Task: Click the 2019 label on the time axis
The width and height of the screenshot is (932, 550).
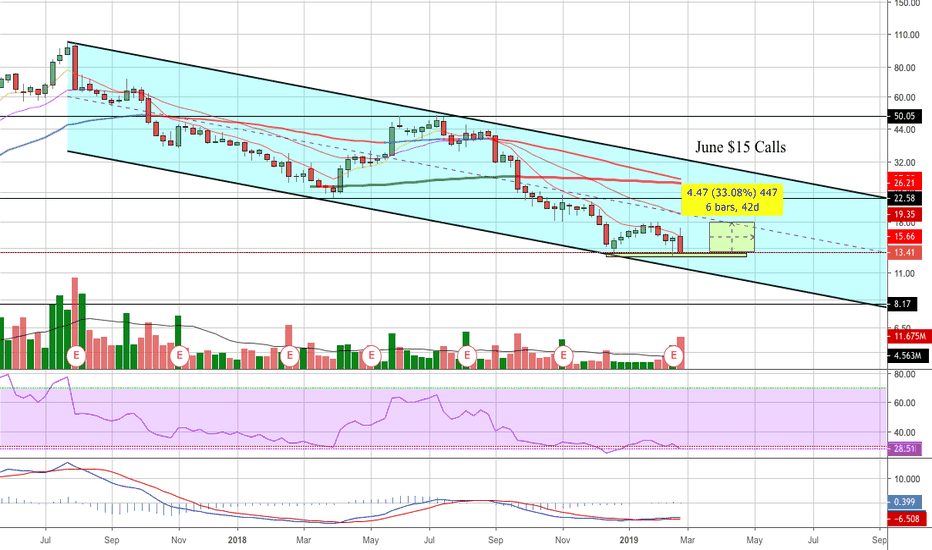Action: point(628,540)
